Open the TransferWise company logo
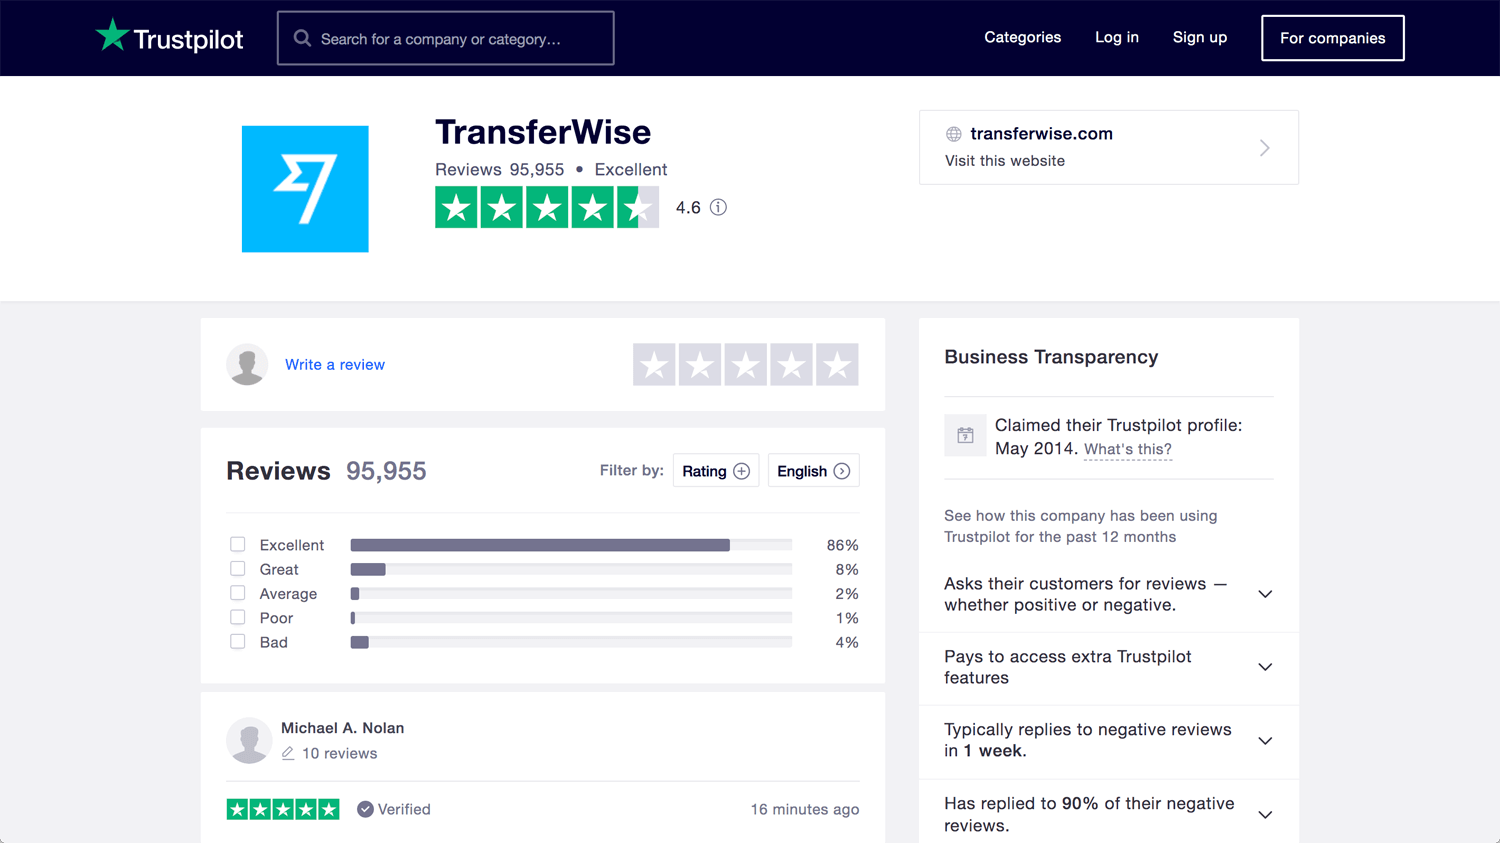 click(305, 189)
